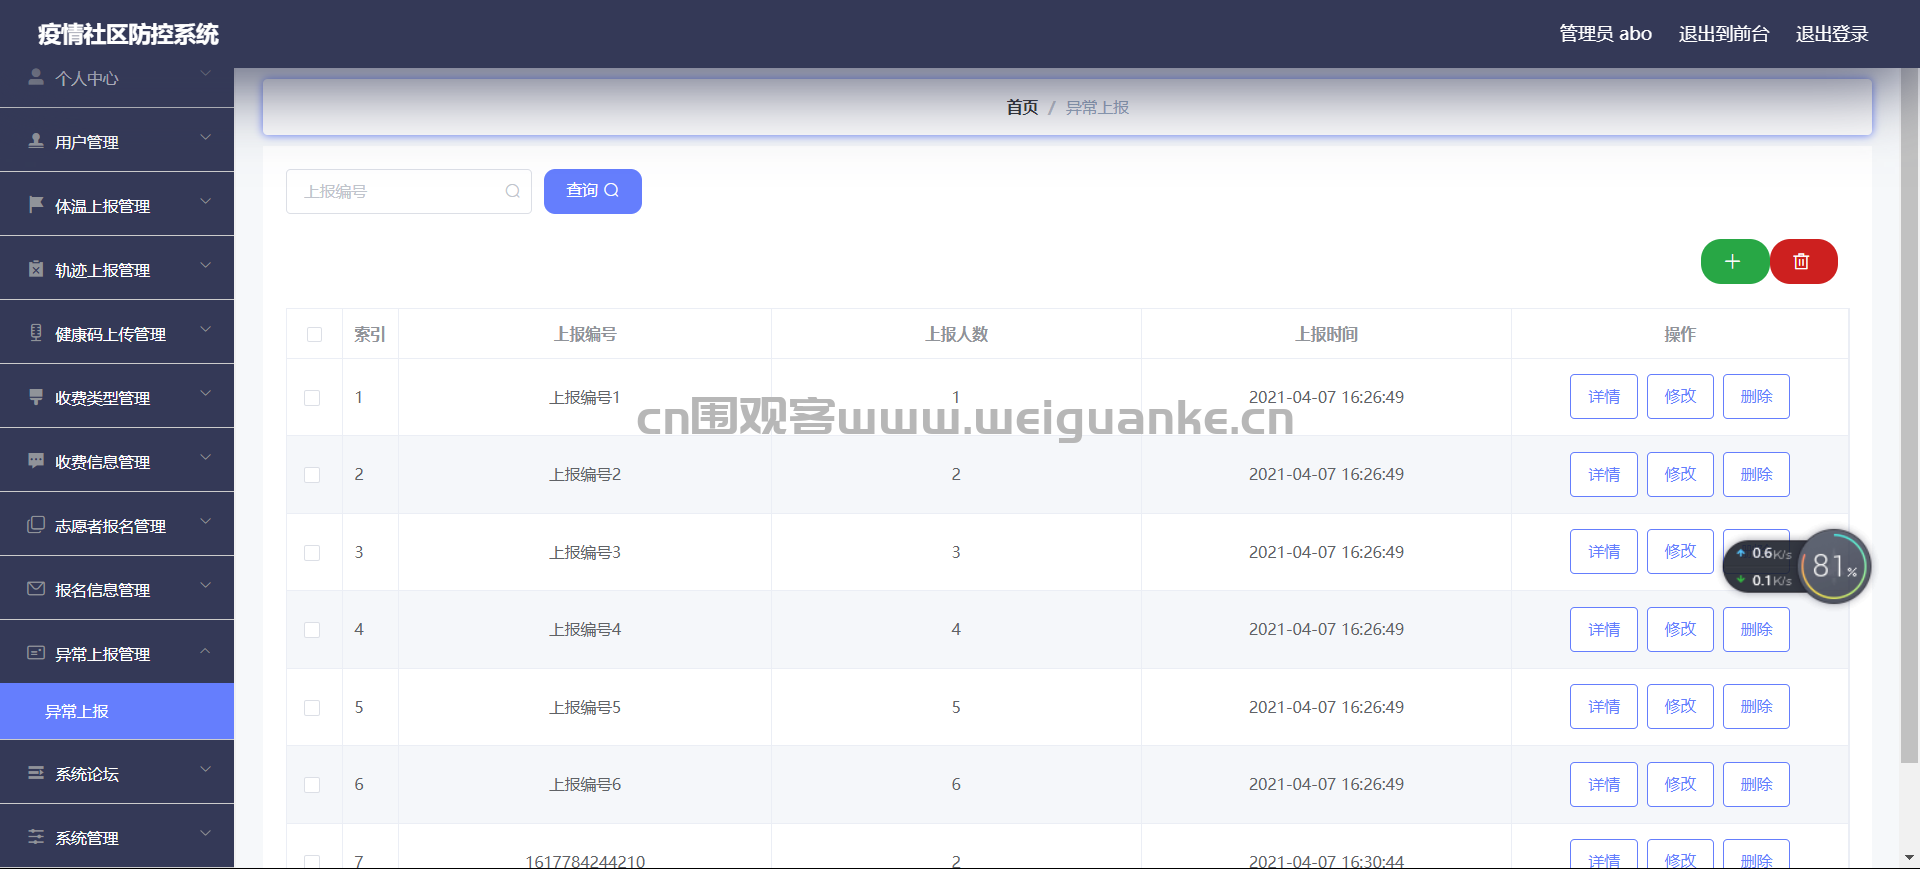Click the user icon beside 用户管理
The height and width of the screenshot is (869, 1920).
(x=36, y=141)
